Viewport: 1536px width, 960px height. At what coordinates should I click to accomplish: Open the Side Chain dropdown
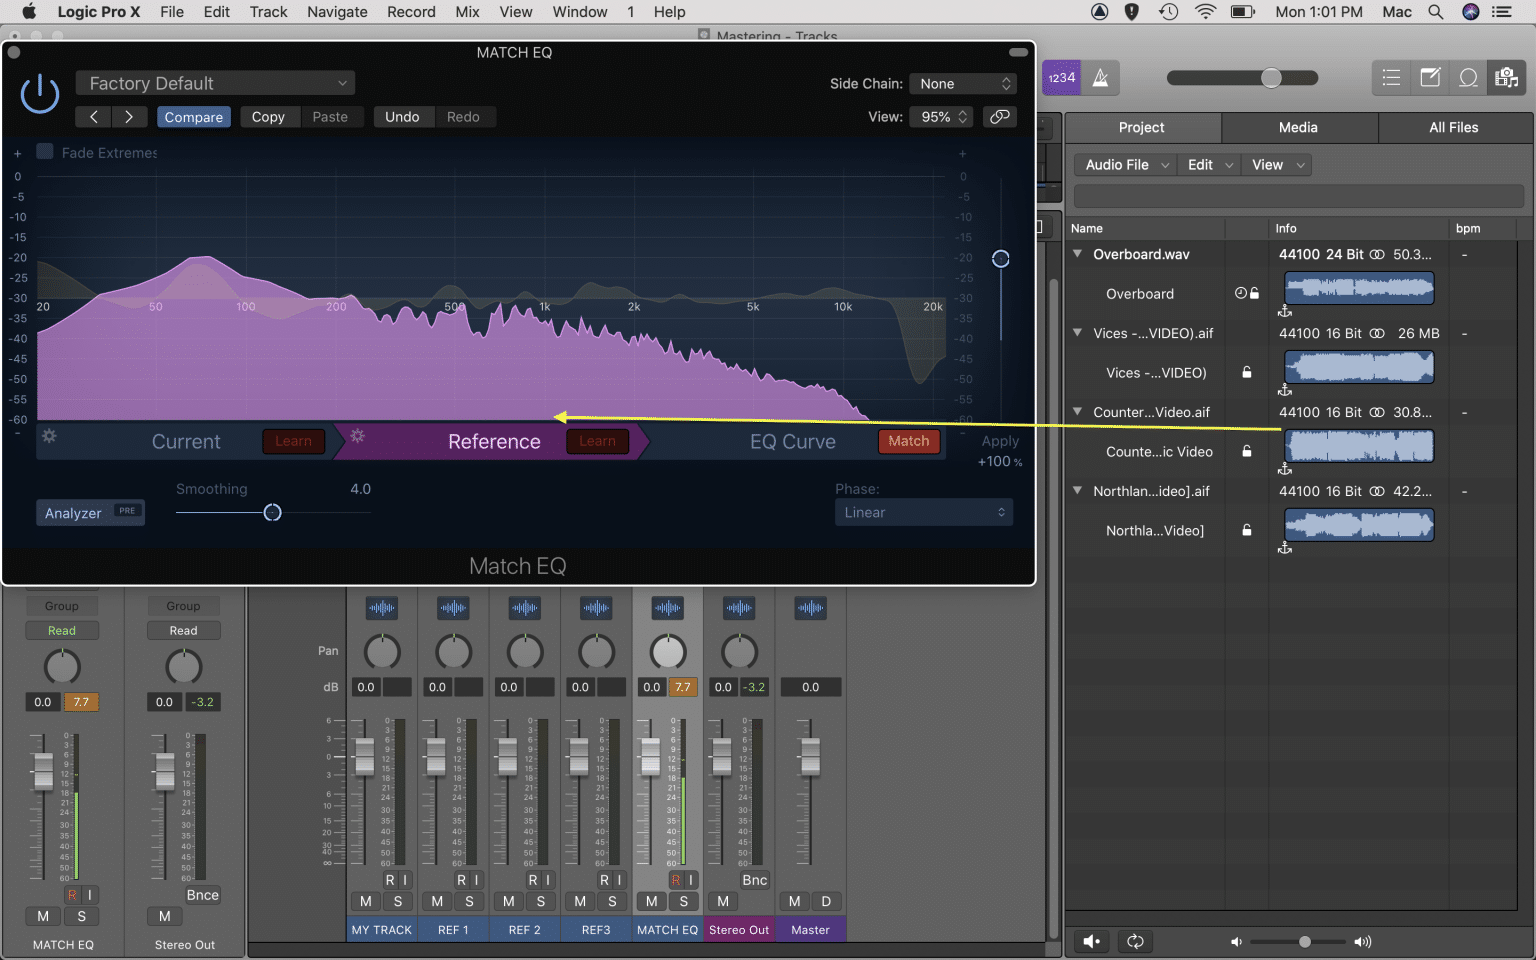click(962, 83)
